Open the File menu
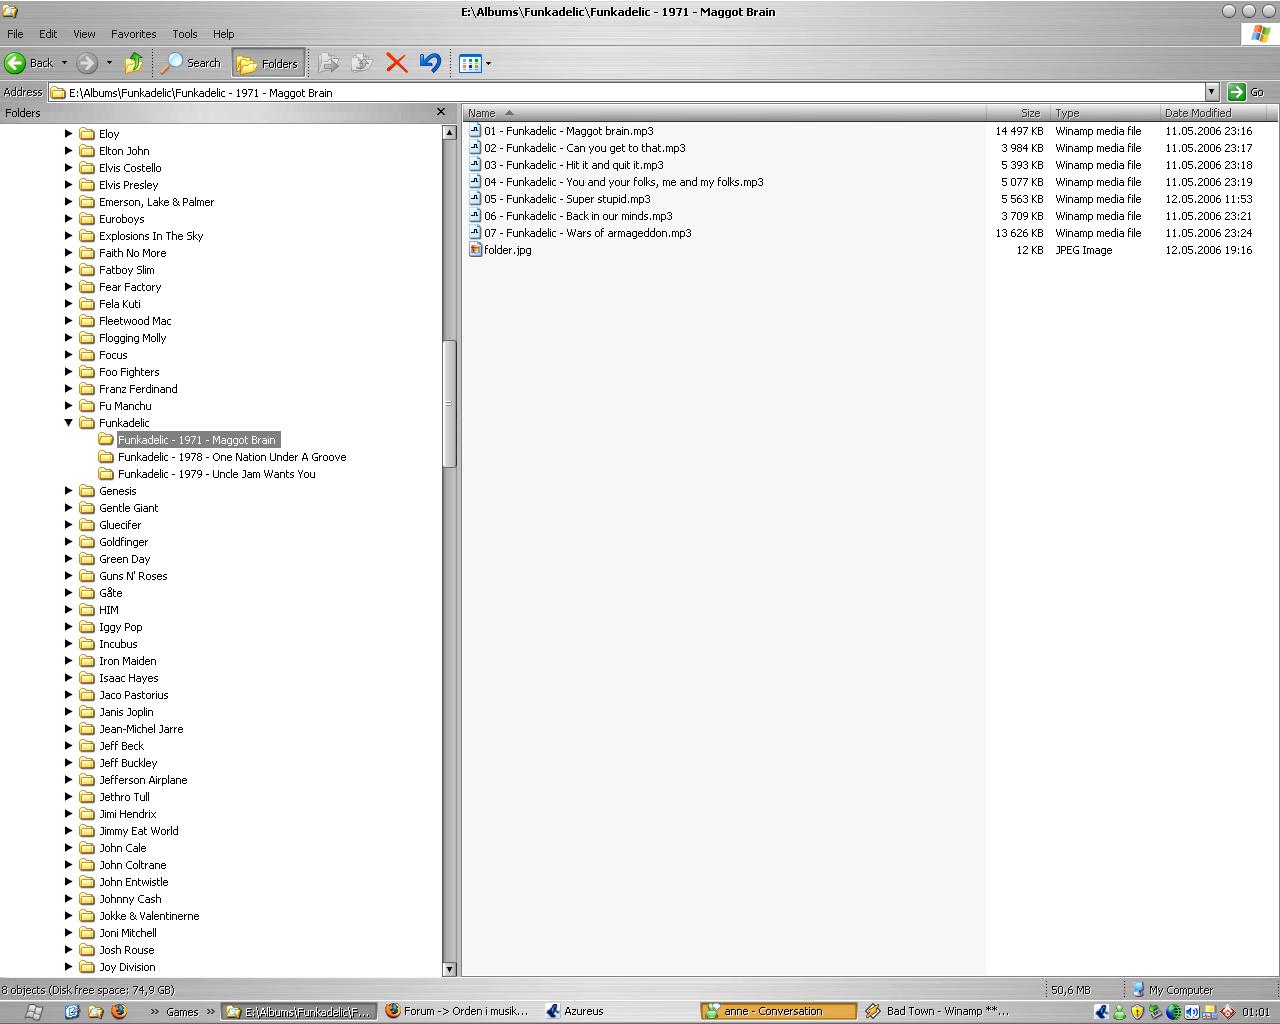The image size is (1280, 1024). point(15,34)
